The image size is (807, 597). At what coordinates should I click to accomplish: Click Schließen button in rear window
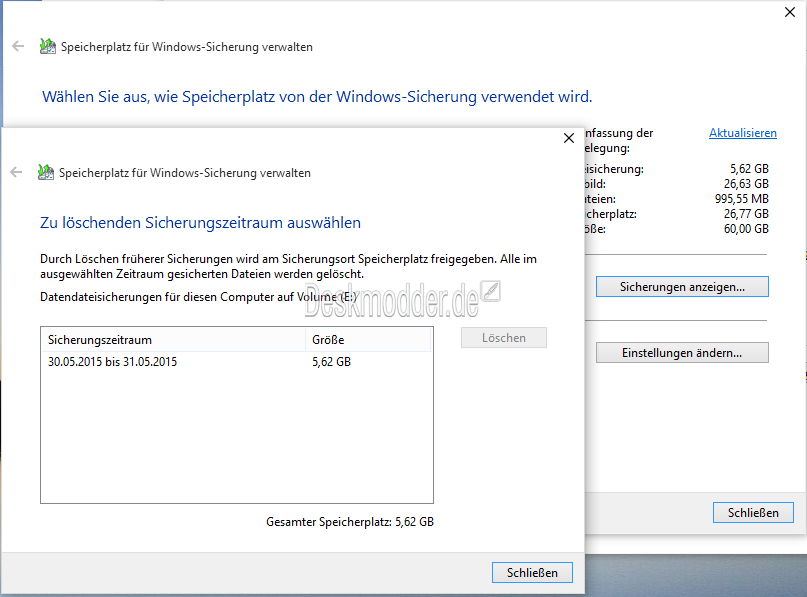[x=753, y=513]
